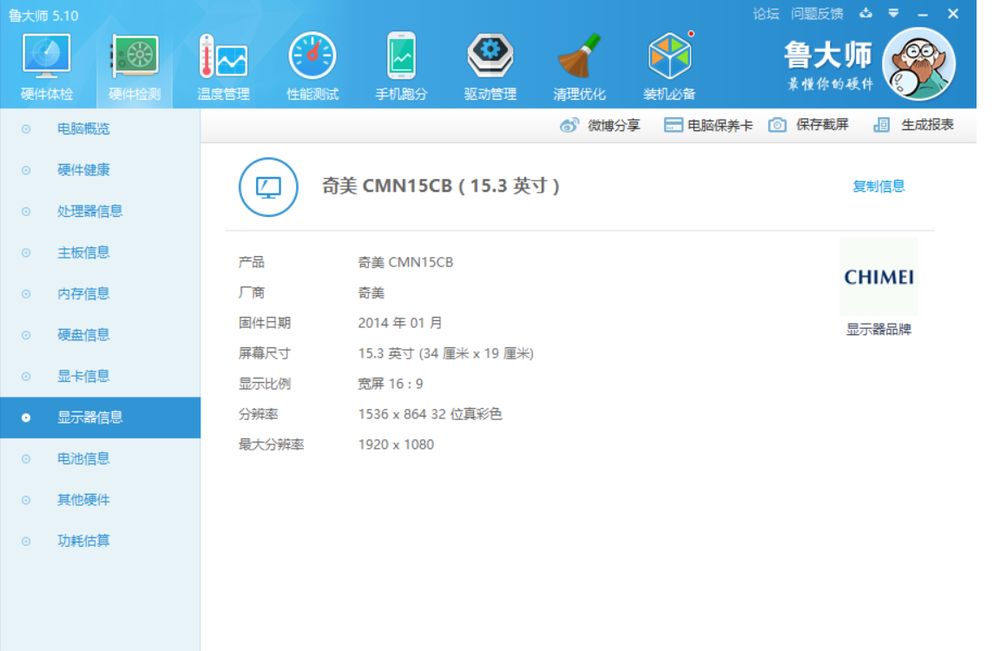Open 装机必备 essential software cube icon
The height and width of the screenshot is (651, 1000).
670,56
